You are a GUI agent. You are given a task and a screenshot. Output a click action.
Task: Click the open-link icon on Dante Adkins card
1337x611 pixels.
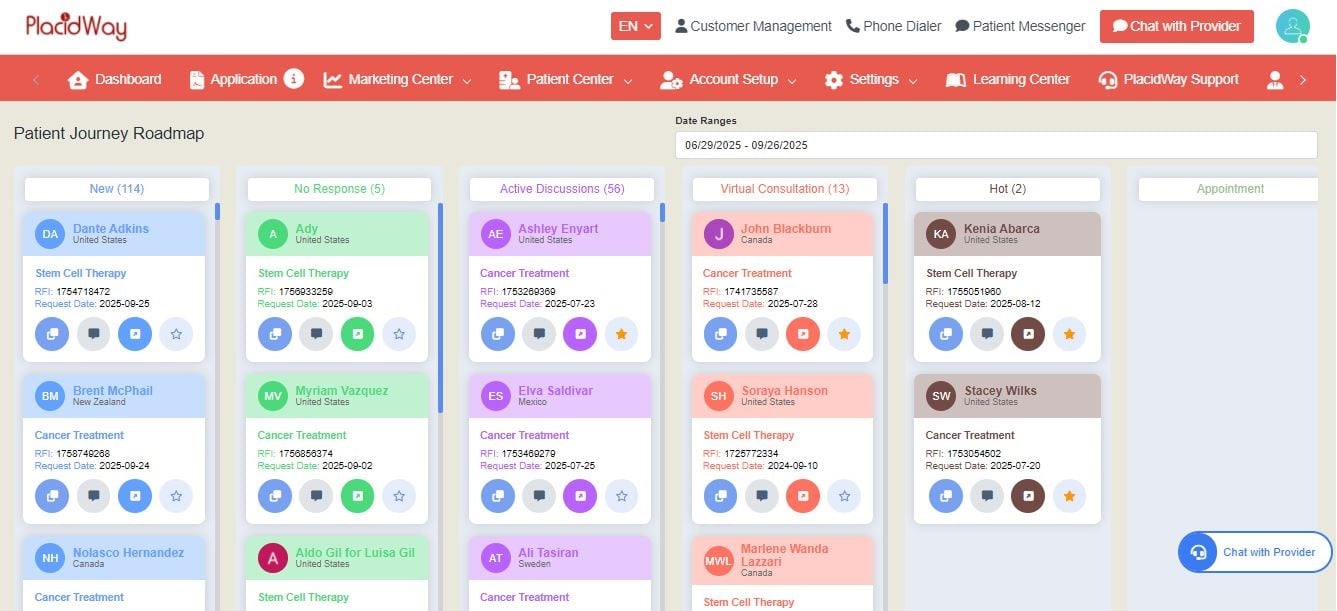135,334
